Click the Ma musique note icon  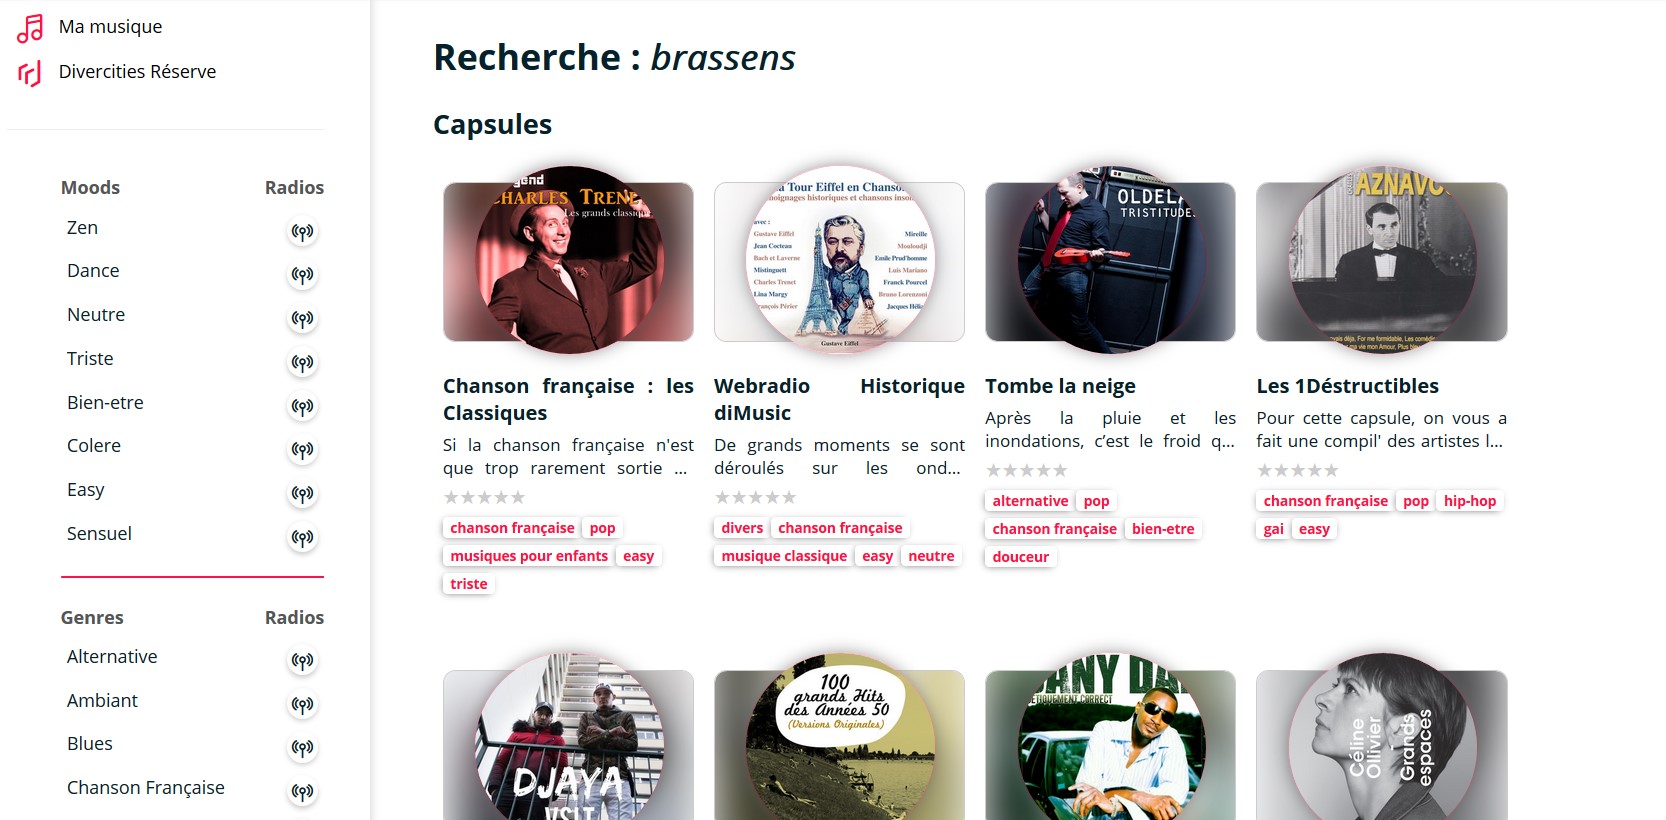30,28
